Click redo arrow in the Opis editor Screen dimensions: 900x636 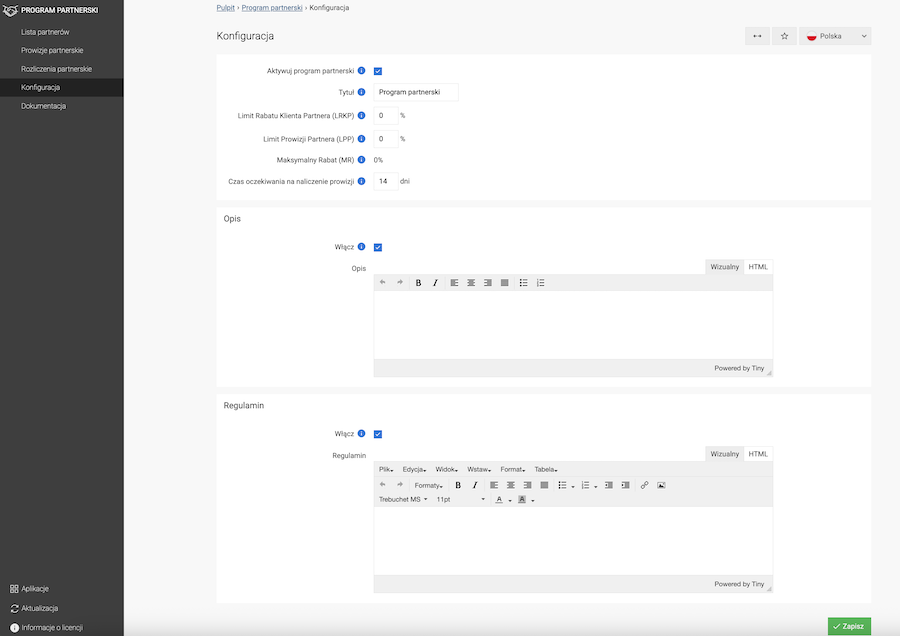coord(399,282)
